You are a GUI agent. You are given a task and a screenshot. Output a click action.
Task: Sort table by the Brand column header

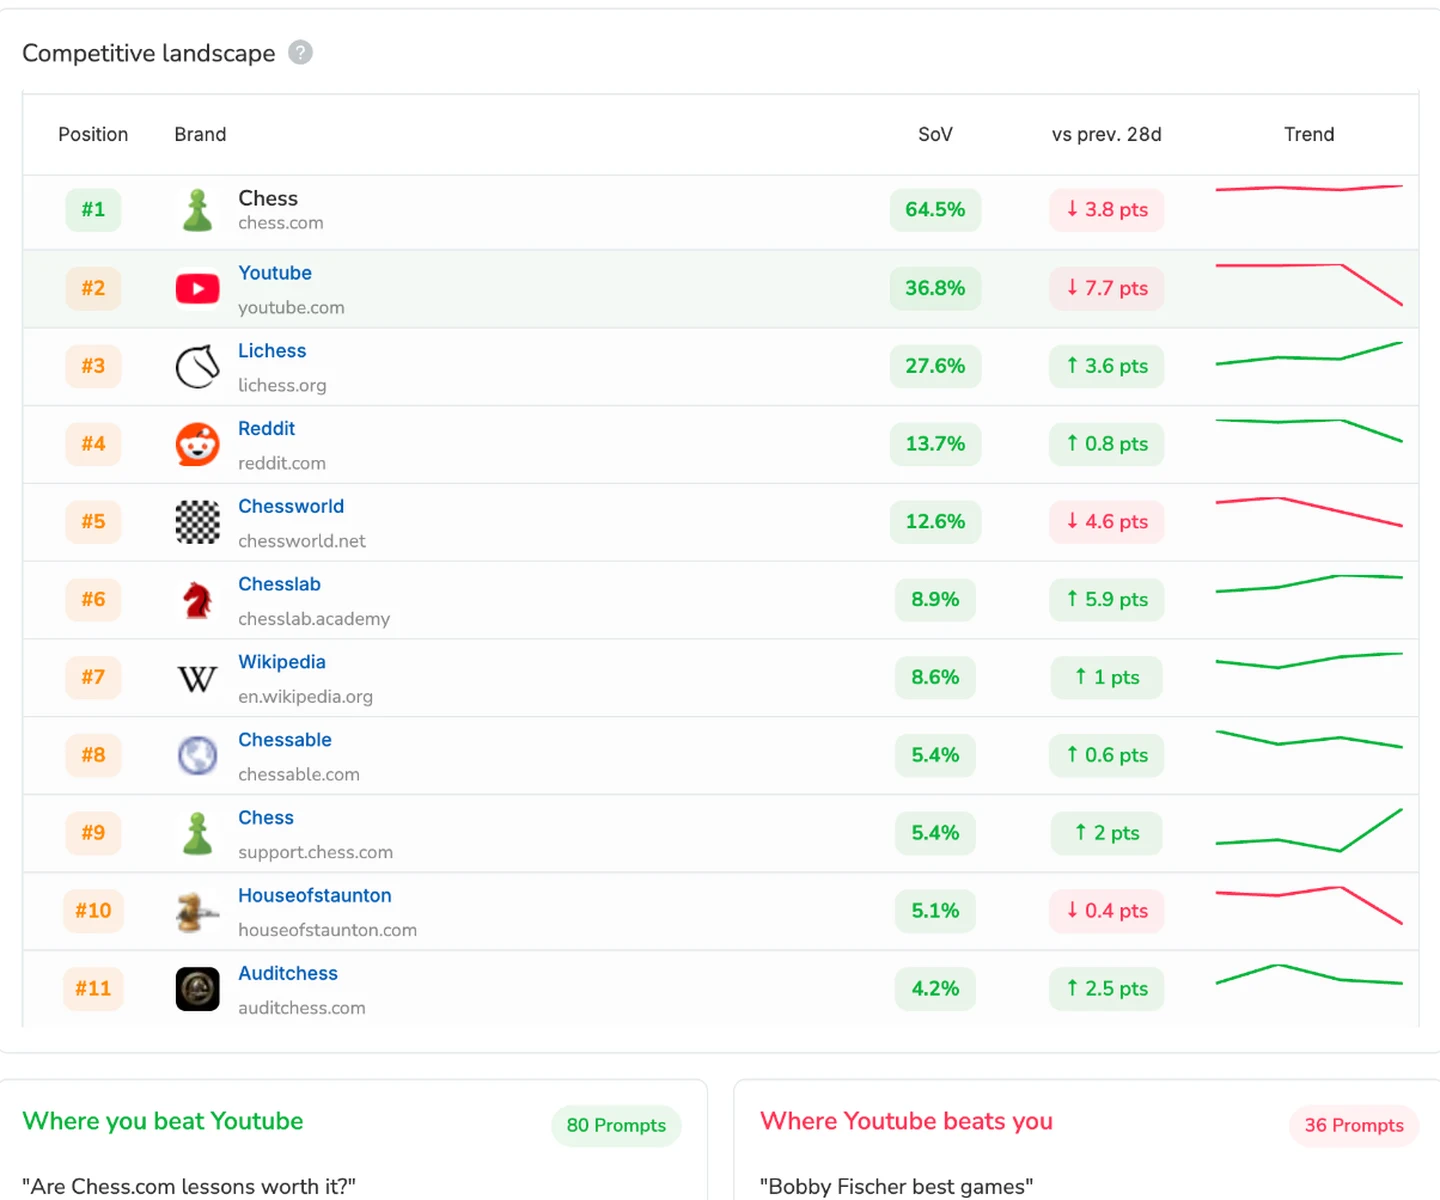200,134
